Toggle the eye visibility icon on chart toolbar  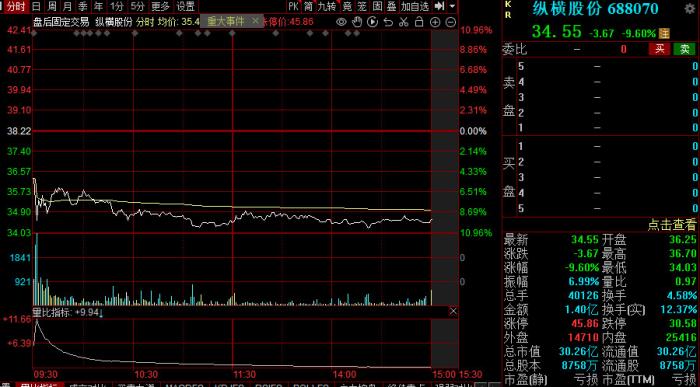pos(341,21)
